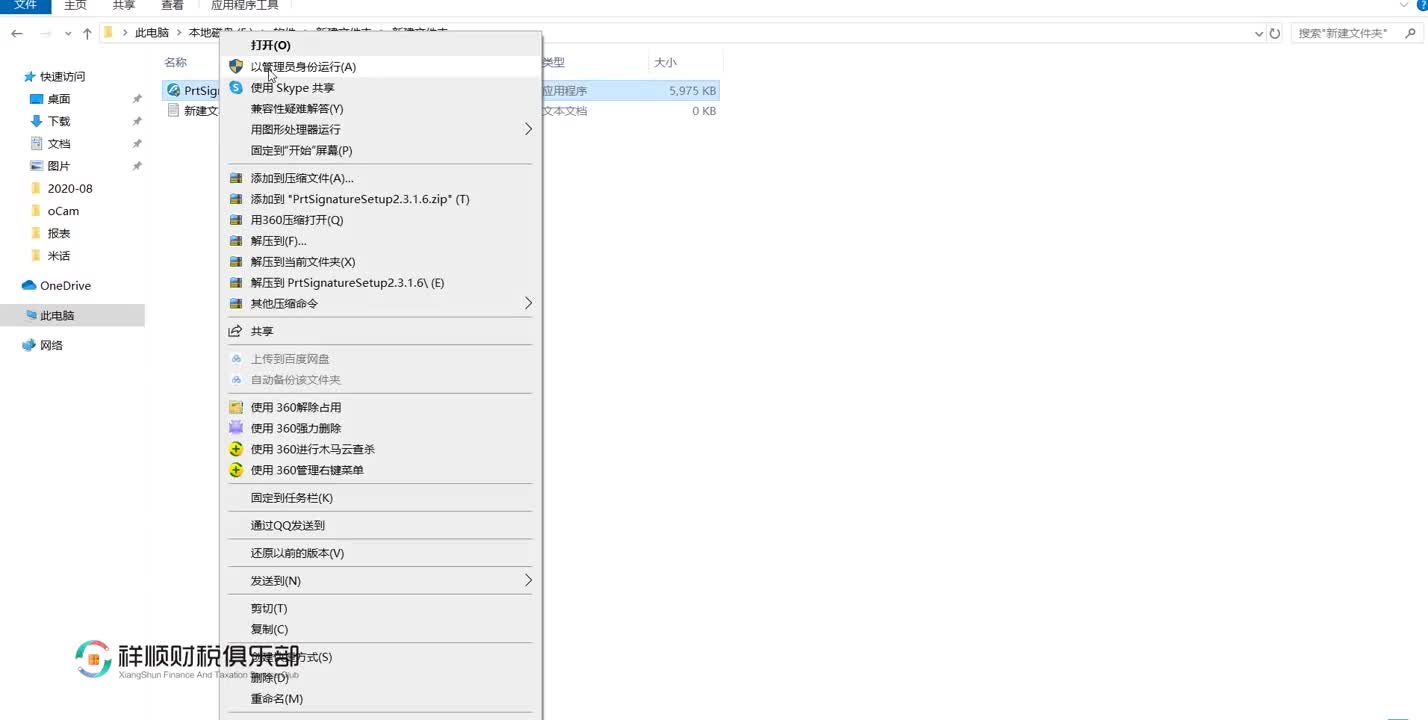Click the chevron after 此电脑 in breadcrumb
Image resolution: width=1428 pixels, height=720 pixels.
(179, 33)
